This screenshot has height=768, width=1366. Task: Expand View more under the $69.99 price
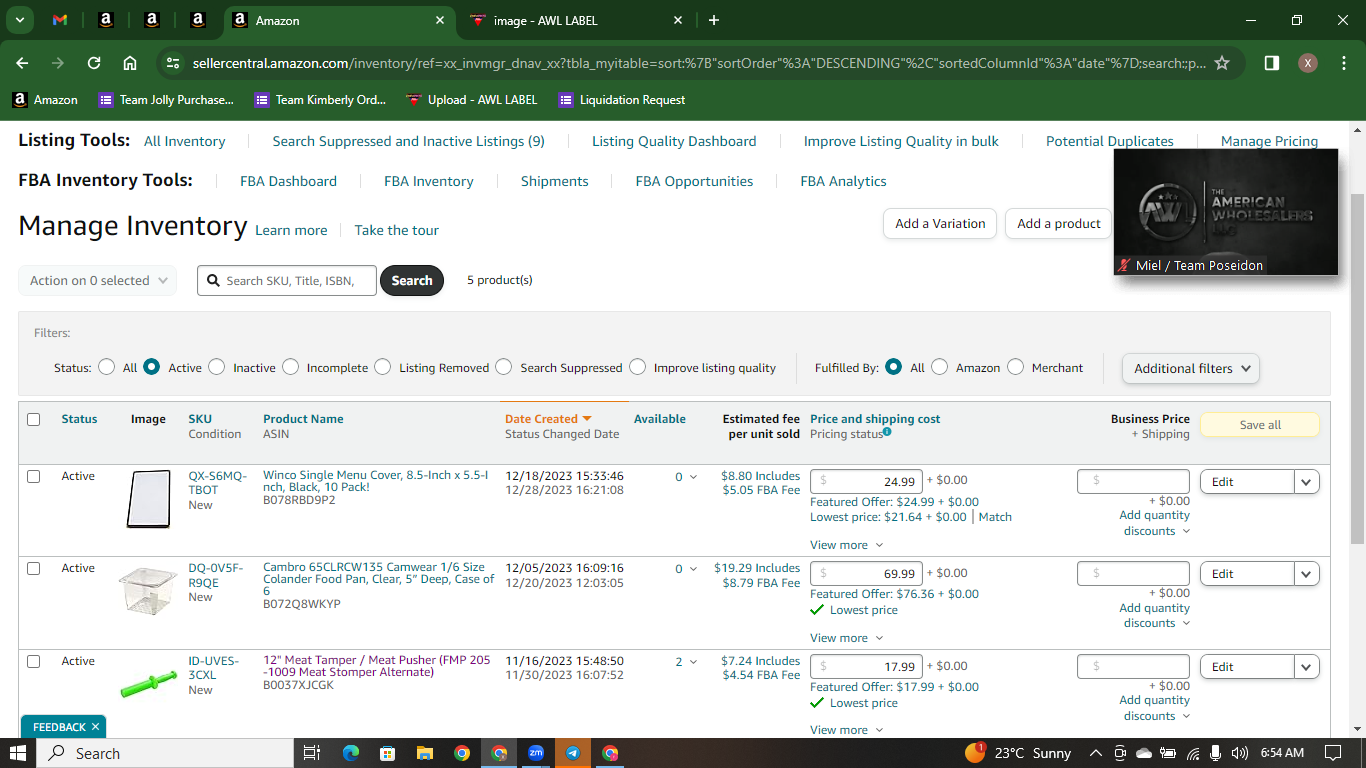coord(847,638)
